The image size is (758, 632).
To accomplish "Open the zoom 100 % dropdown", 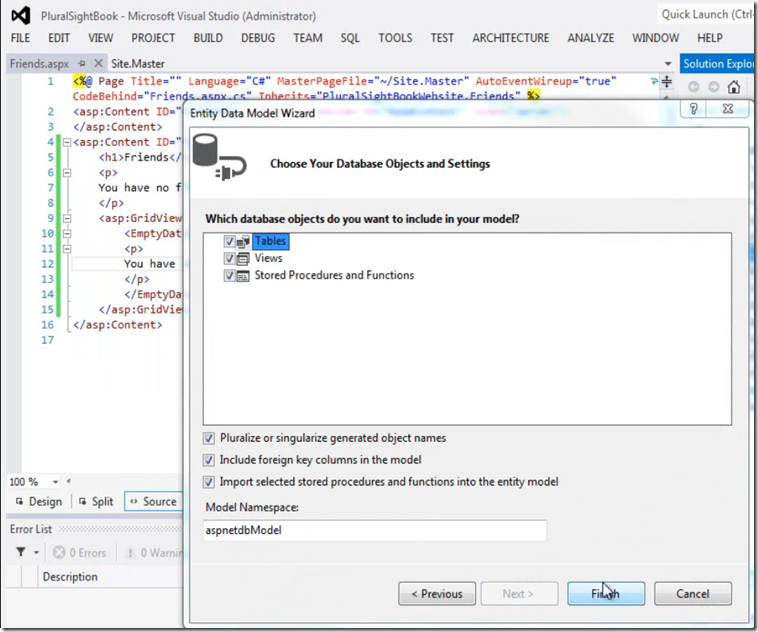I will point(55,482).
